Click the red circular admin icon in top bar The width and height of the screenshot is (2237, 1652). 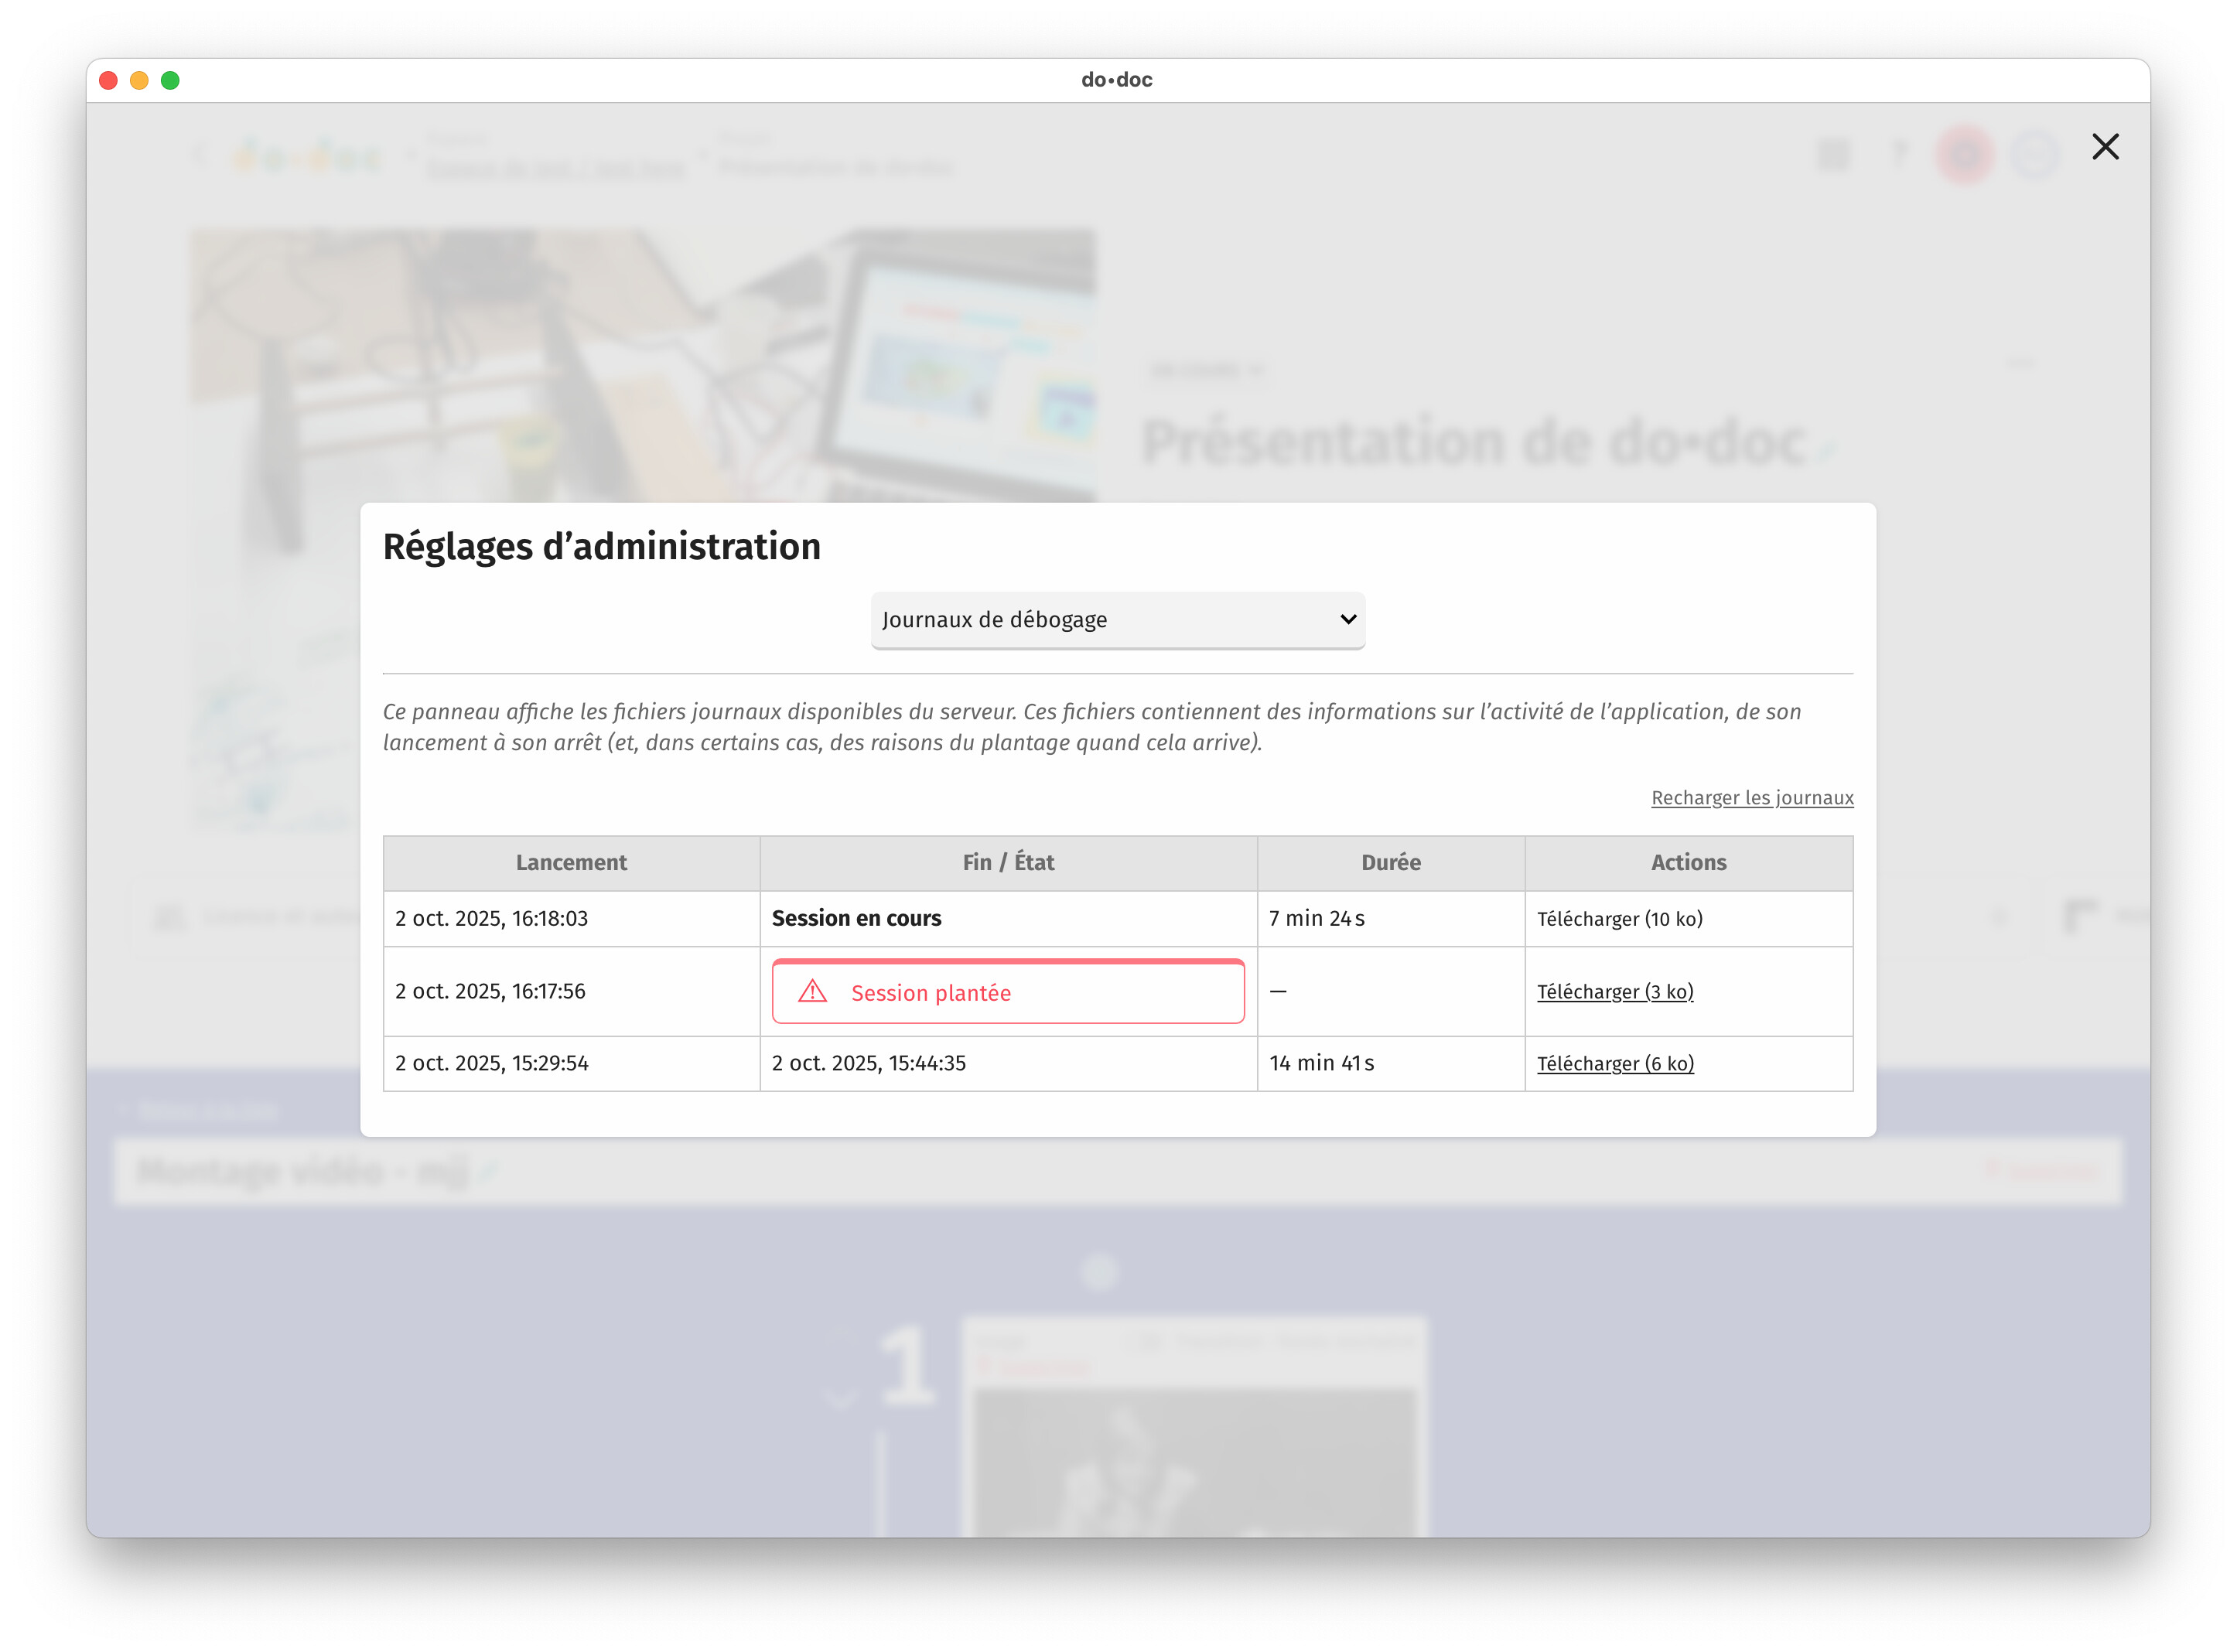[1964, 154]
